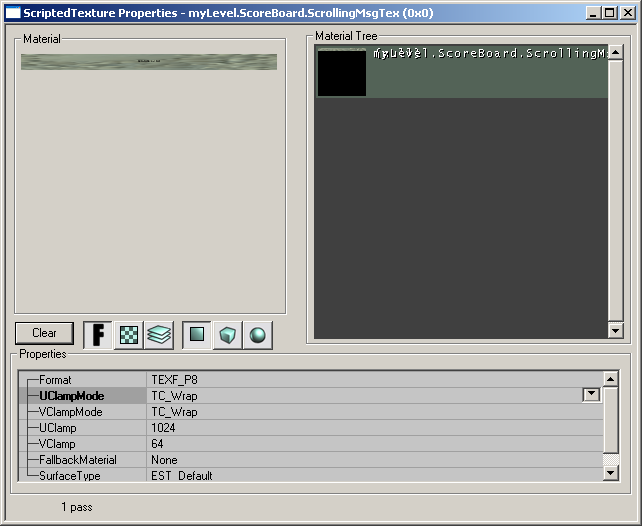The width and height of the screenshot is (642, 526).
Task: Select the UClamp property label
Action: click(58, 428)
